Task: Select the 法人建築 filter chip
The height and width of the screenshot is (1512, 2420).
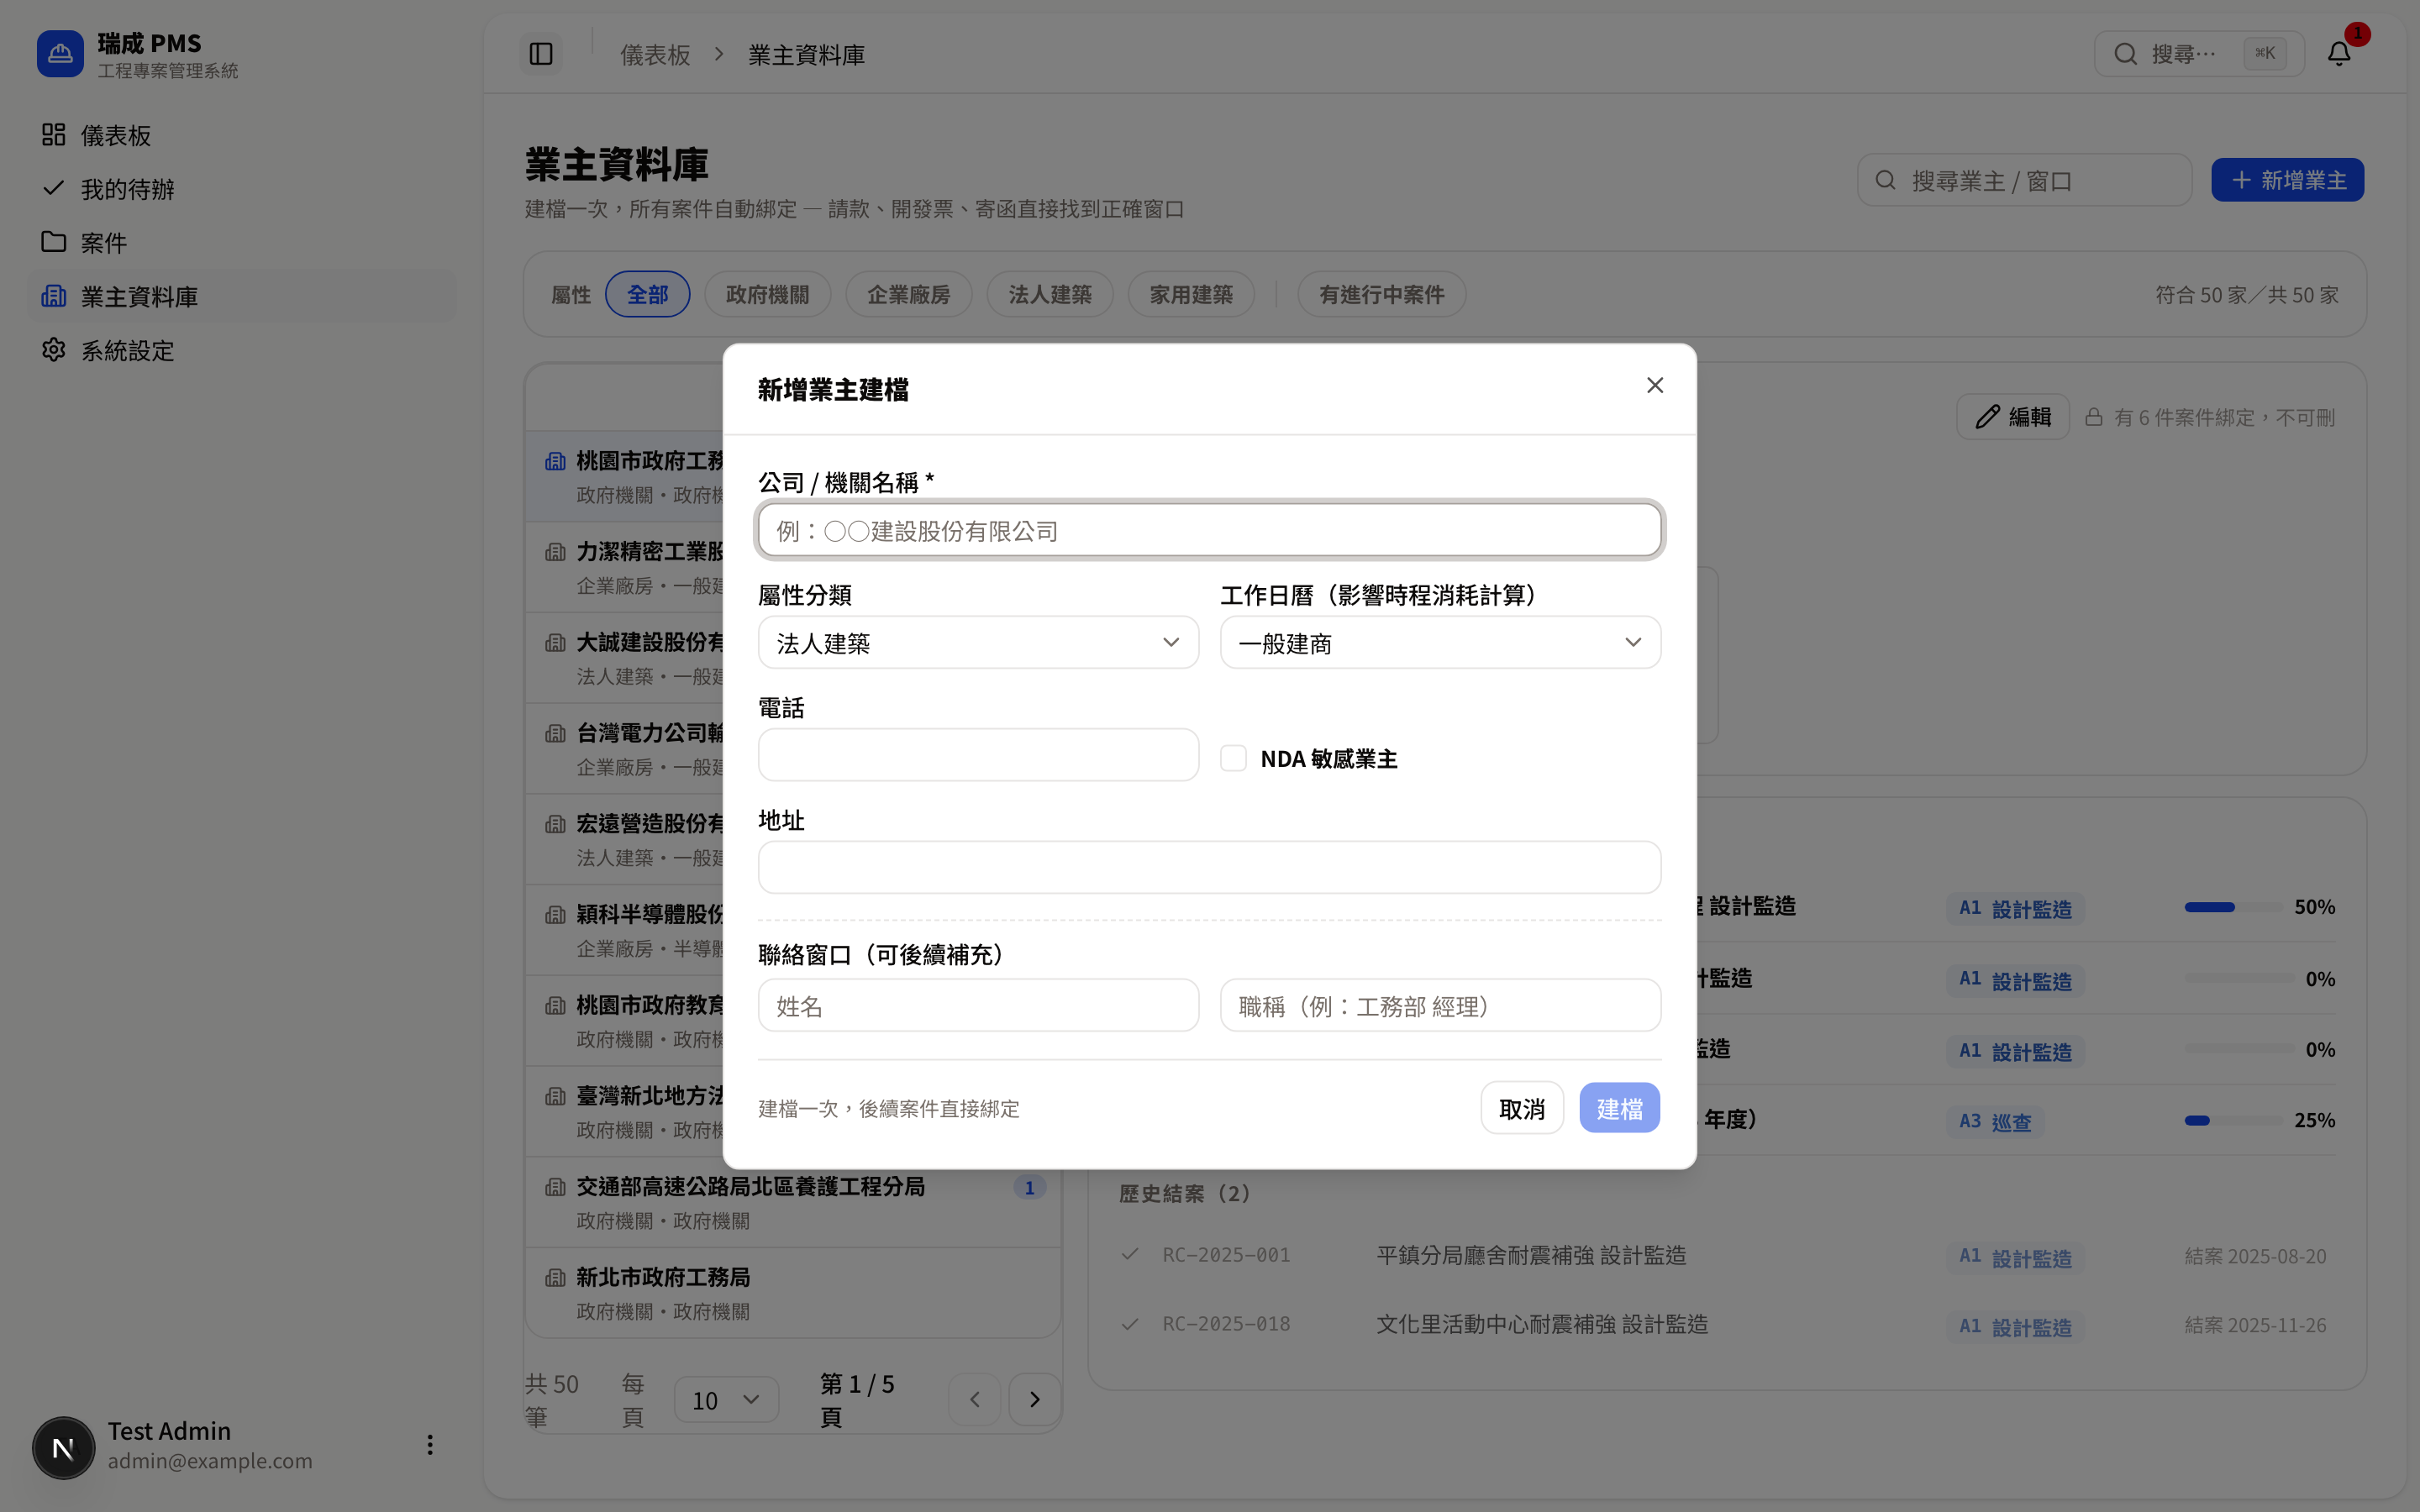Action: tap(1050, 295)
